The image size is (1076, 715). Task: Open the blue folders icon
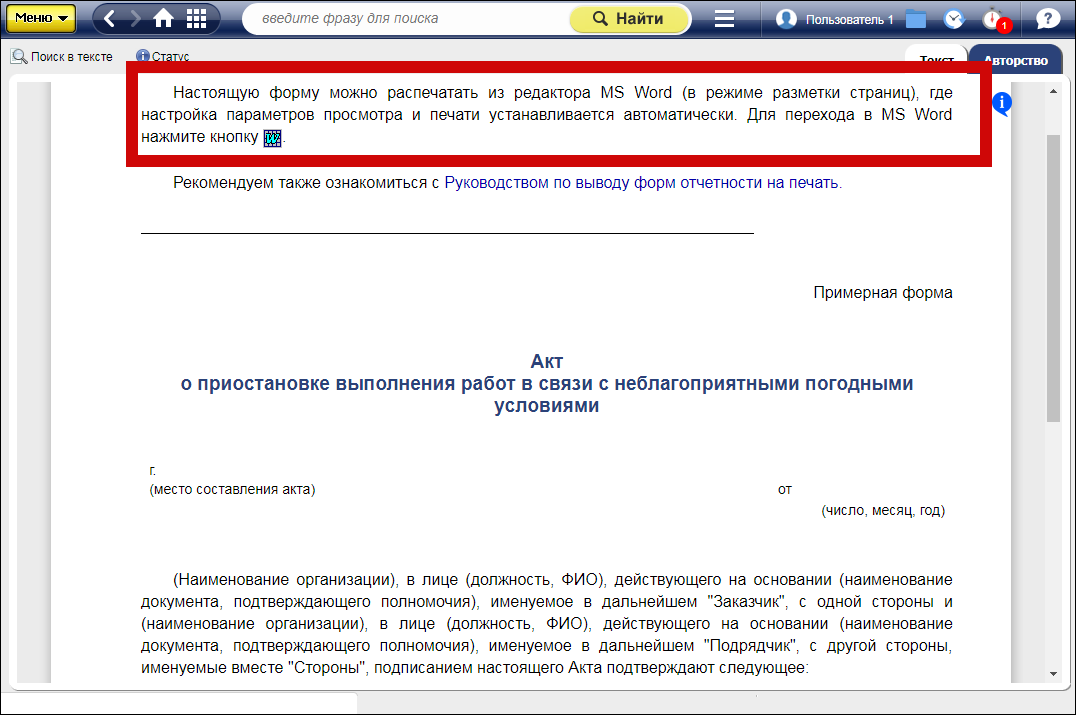(x=916, y=19)
